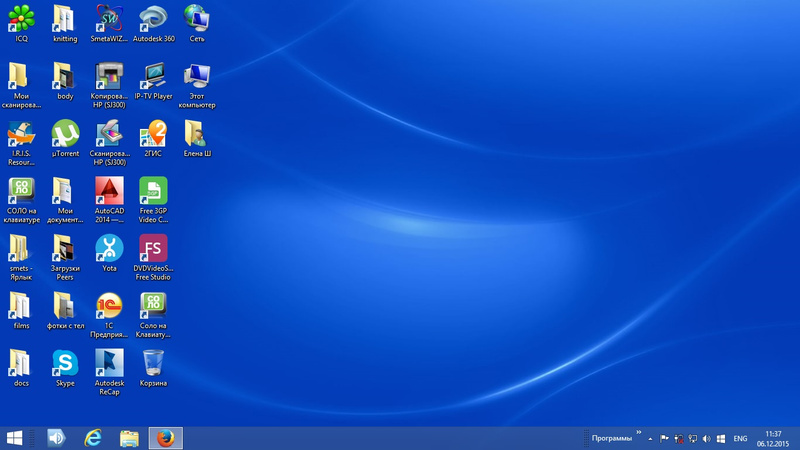Click the 2ГИС desktop icon

[153, 133]
